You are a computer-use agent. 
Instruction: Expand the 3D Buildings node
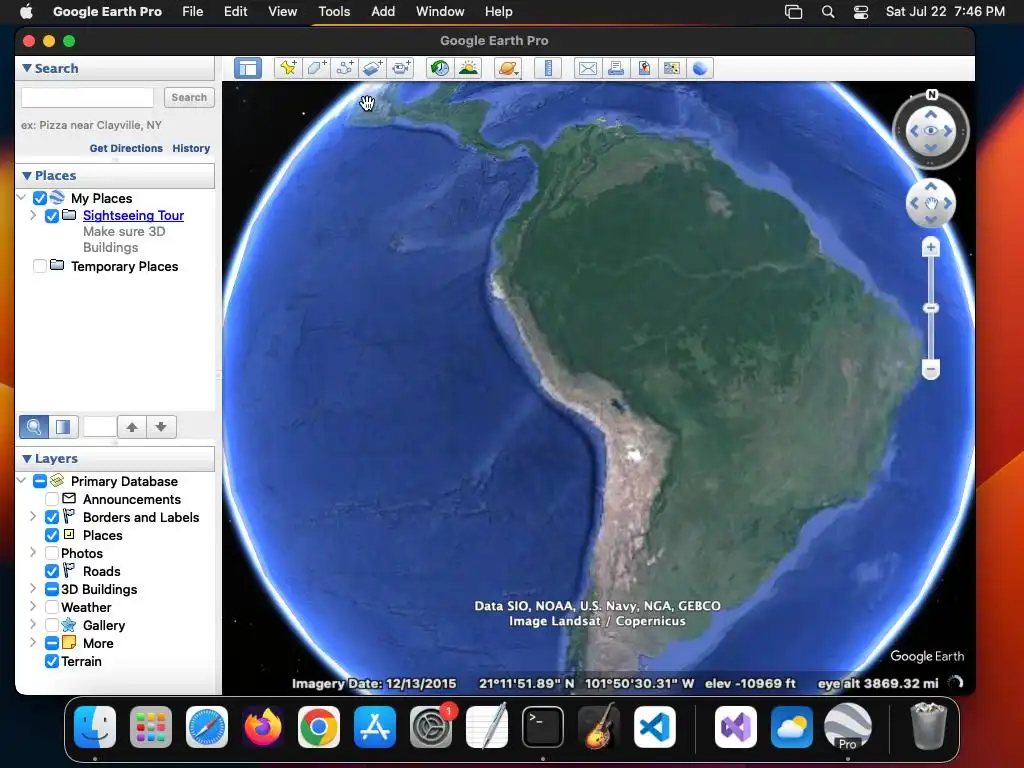coord(33,588)
